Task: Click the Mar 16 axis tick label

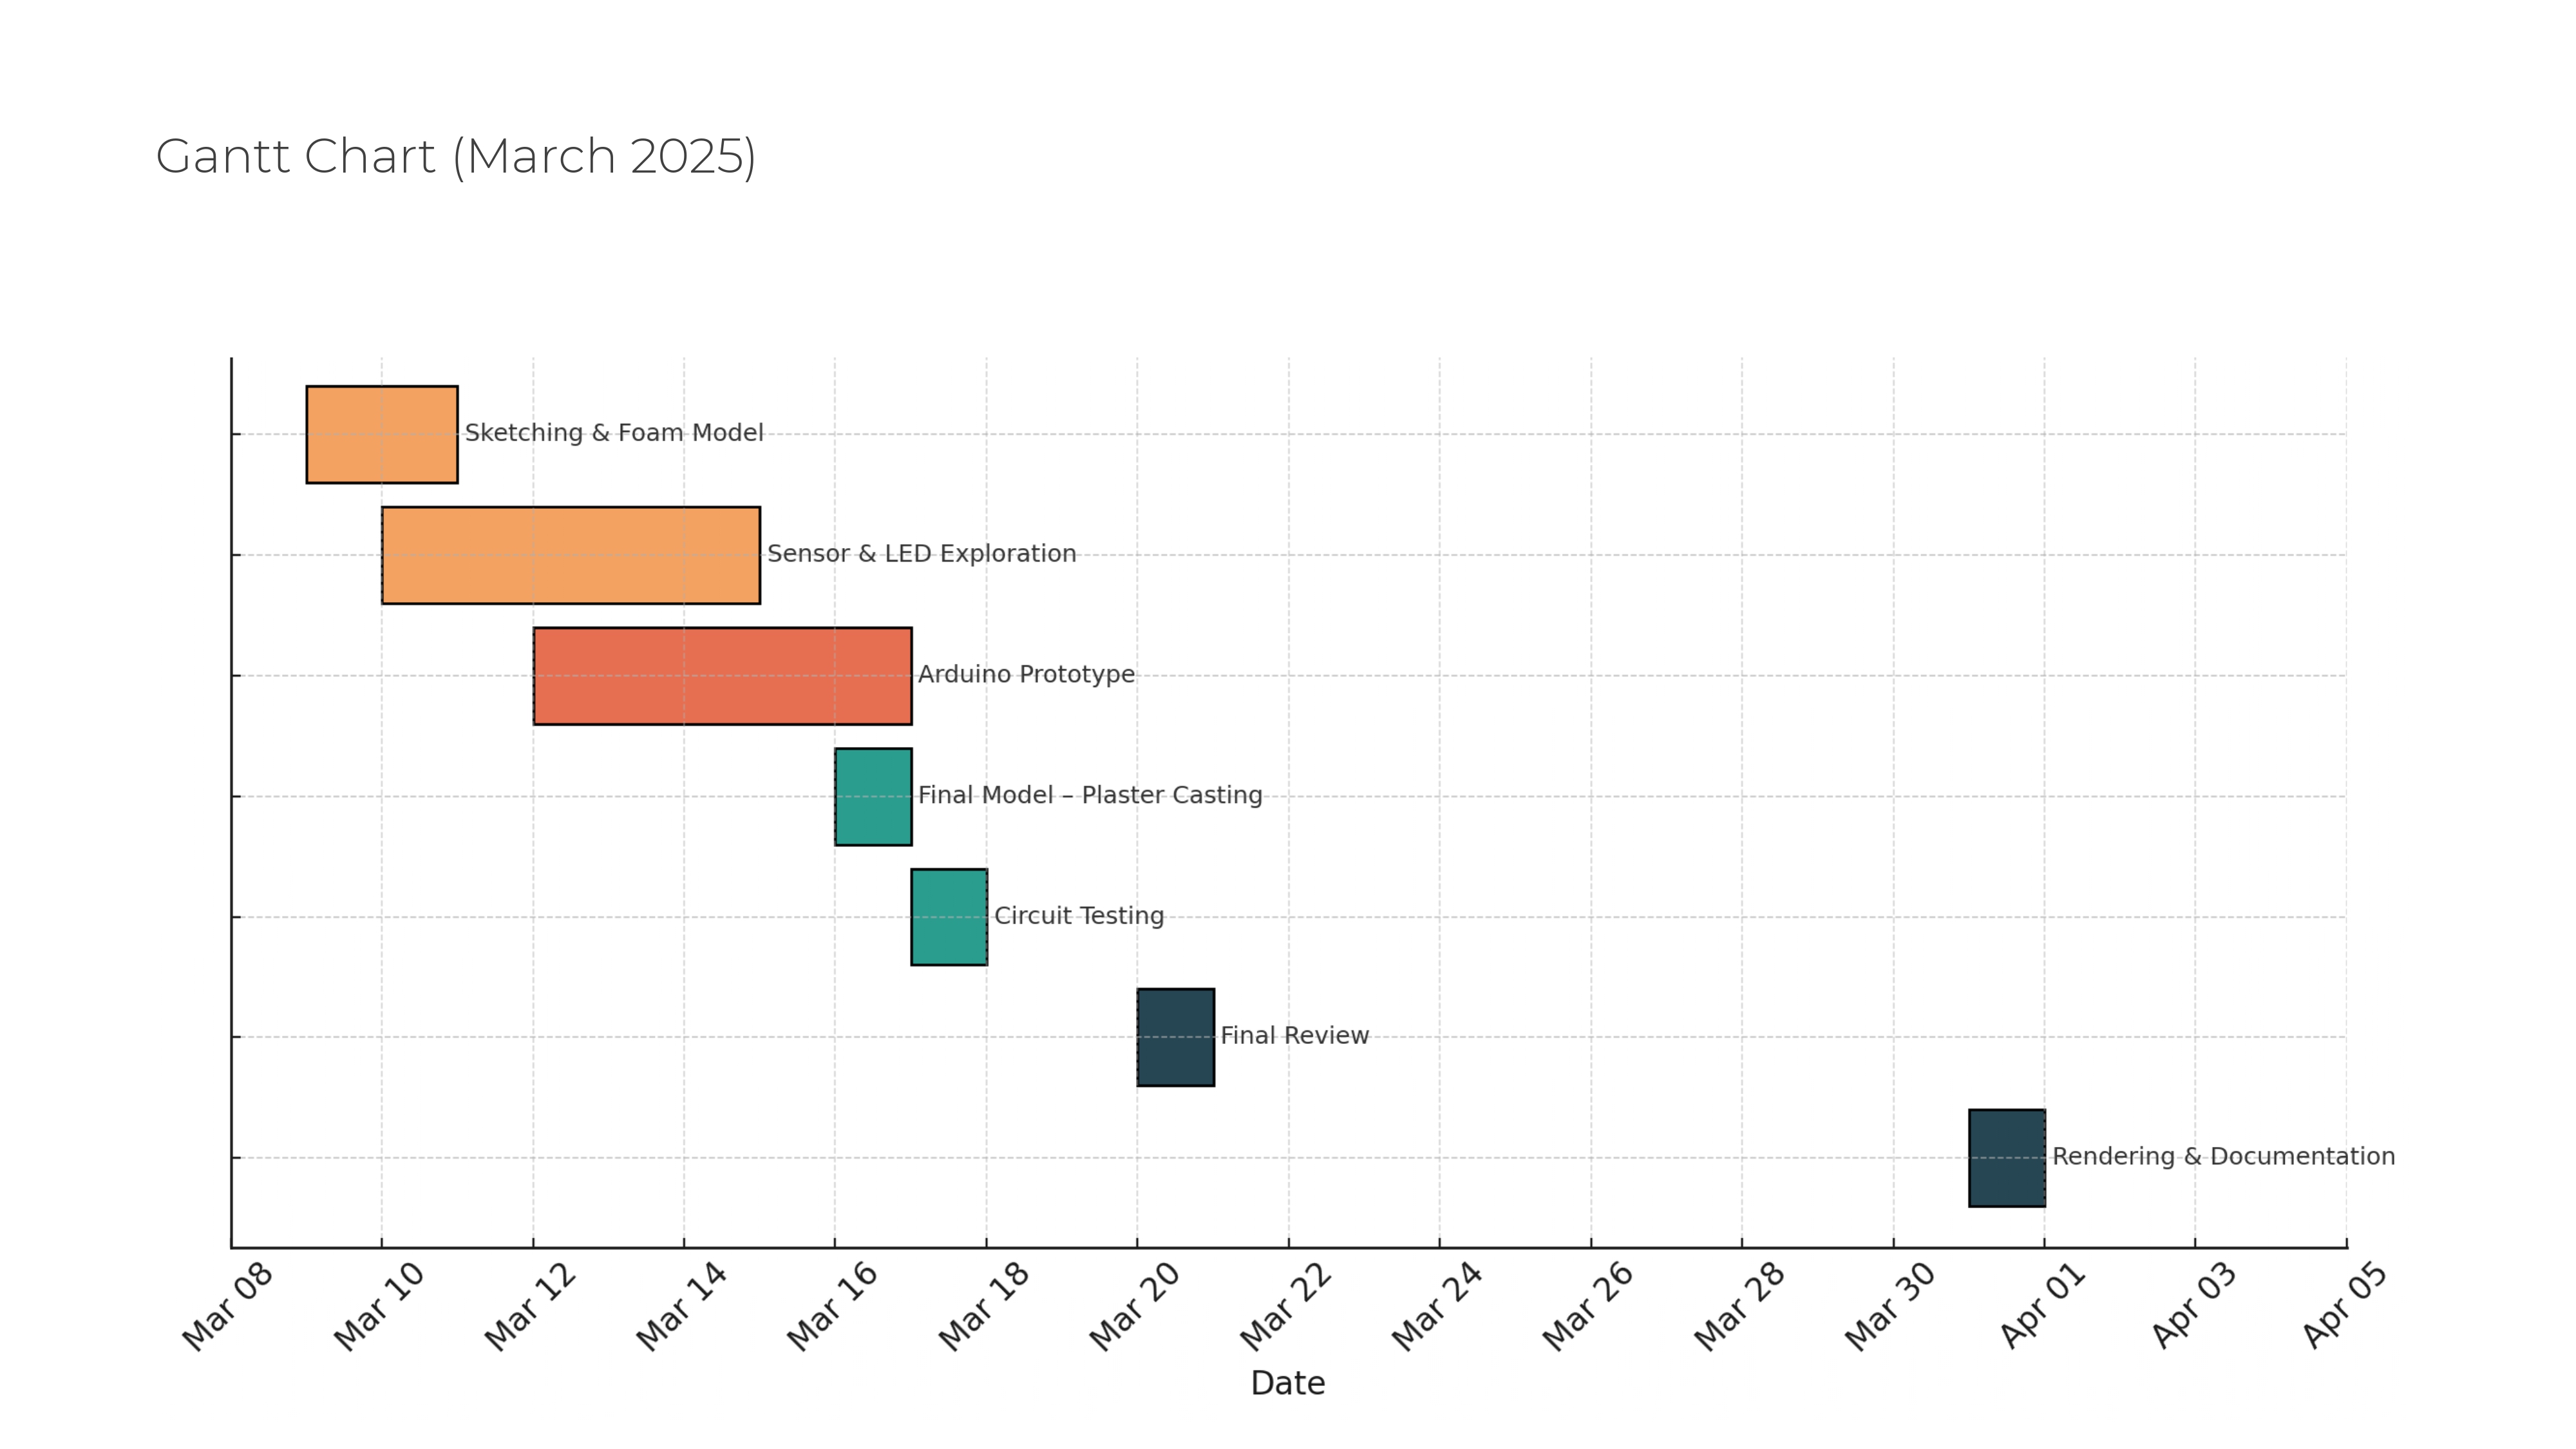Action: click(832, 1306)
